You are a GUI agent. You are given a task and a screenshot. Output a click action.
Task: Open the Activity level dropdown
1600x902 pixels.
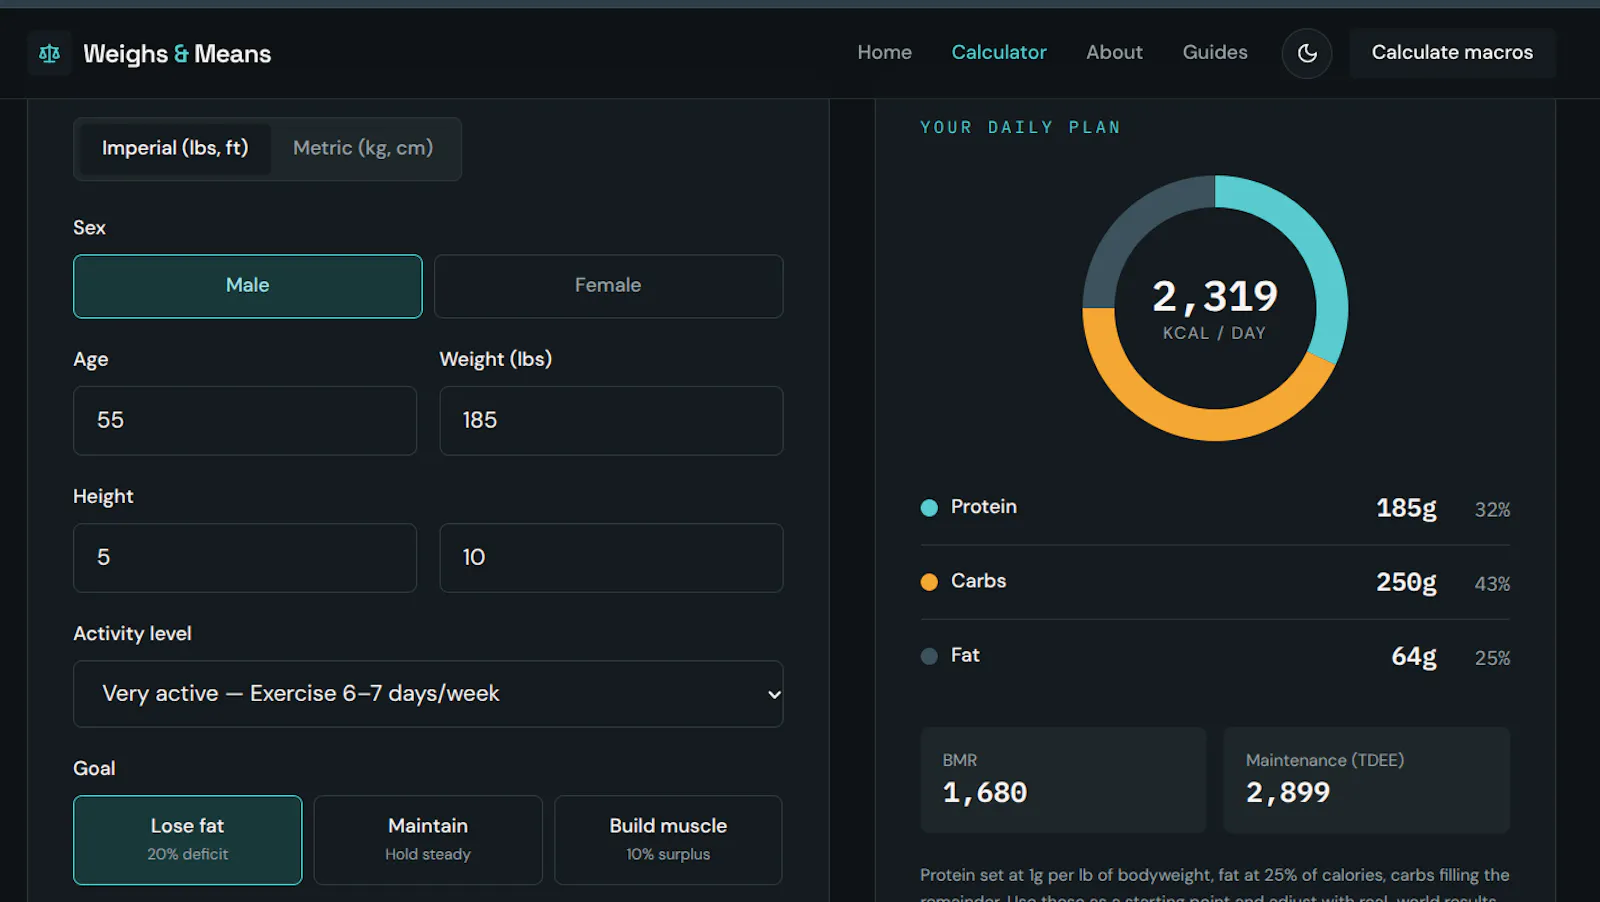click(428, 694)
